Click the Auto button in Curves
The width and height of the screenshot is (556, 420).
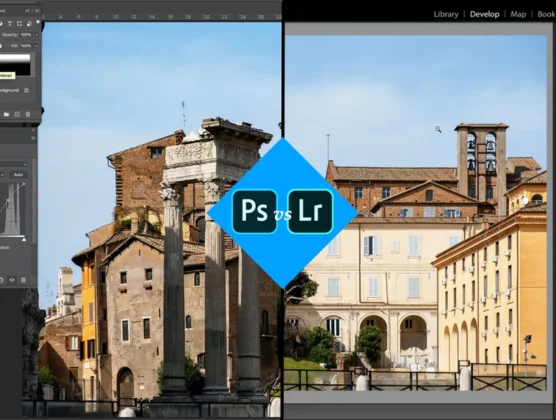[18, 175]
